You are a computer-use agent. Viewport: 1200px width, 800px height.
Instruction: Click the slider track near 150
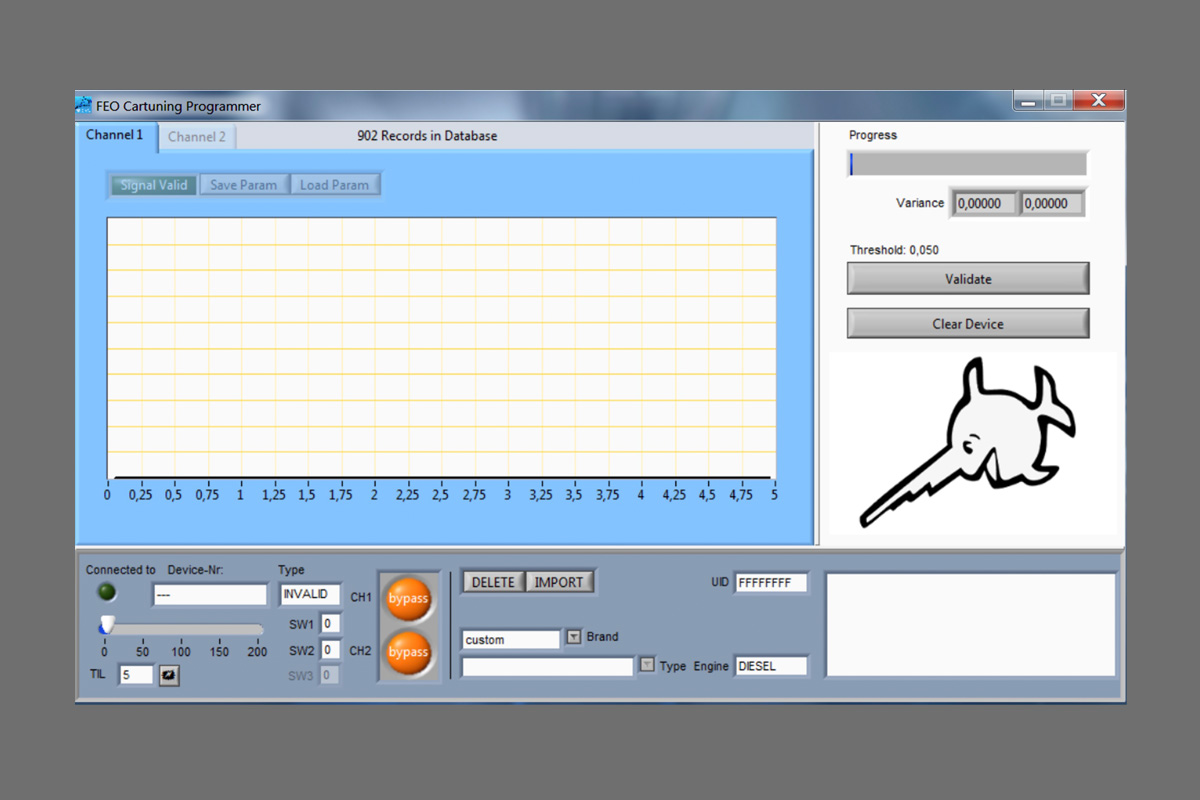click(x=219, y=629)
